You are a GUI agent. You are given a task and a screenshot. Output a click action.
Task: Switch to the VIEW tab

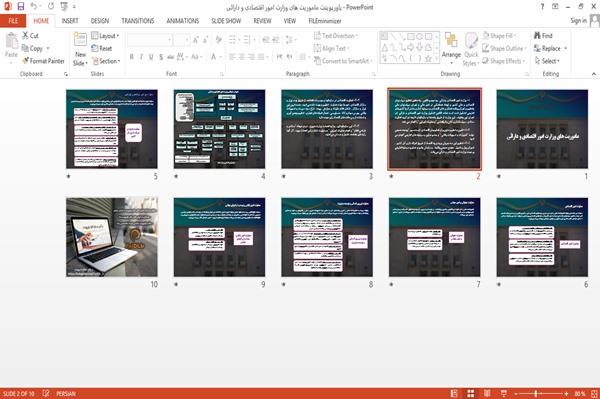point(290,21)
